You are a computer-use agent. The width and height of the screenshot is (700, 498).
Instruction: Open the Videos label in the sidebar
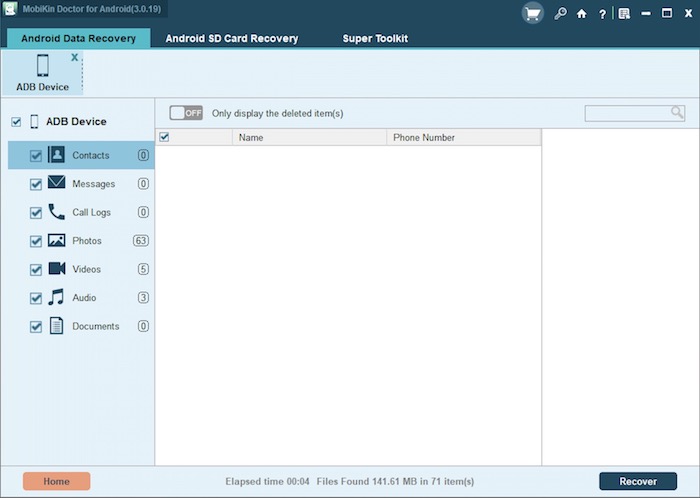[x=87, y=269]
